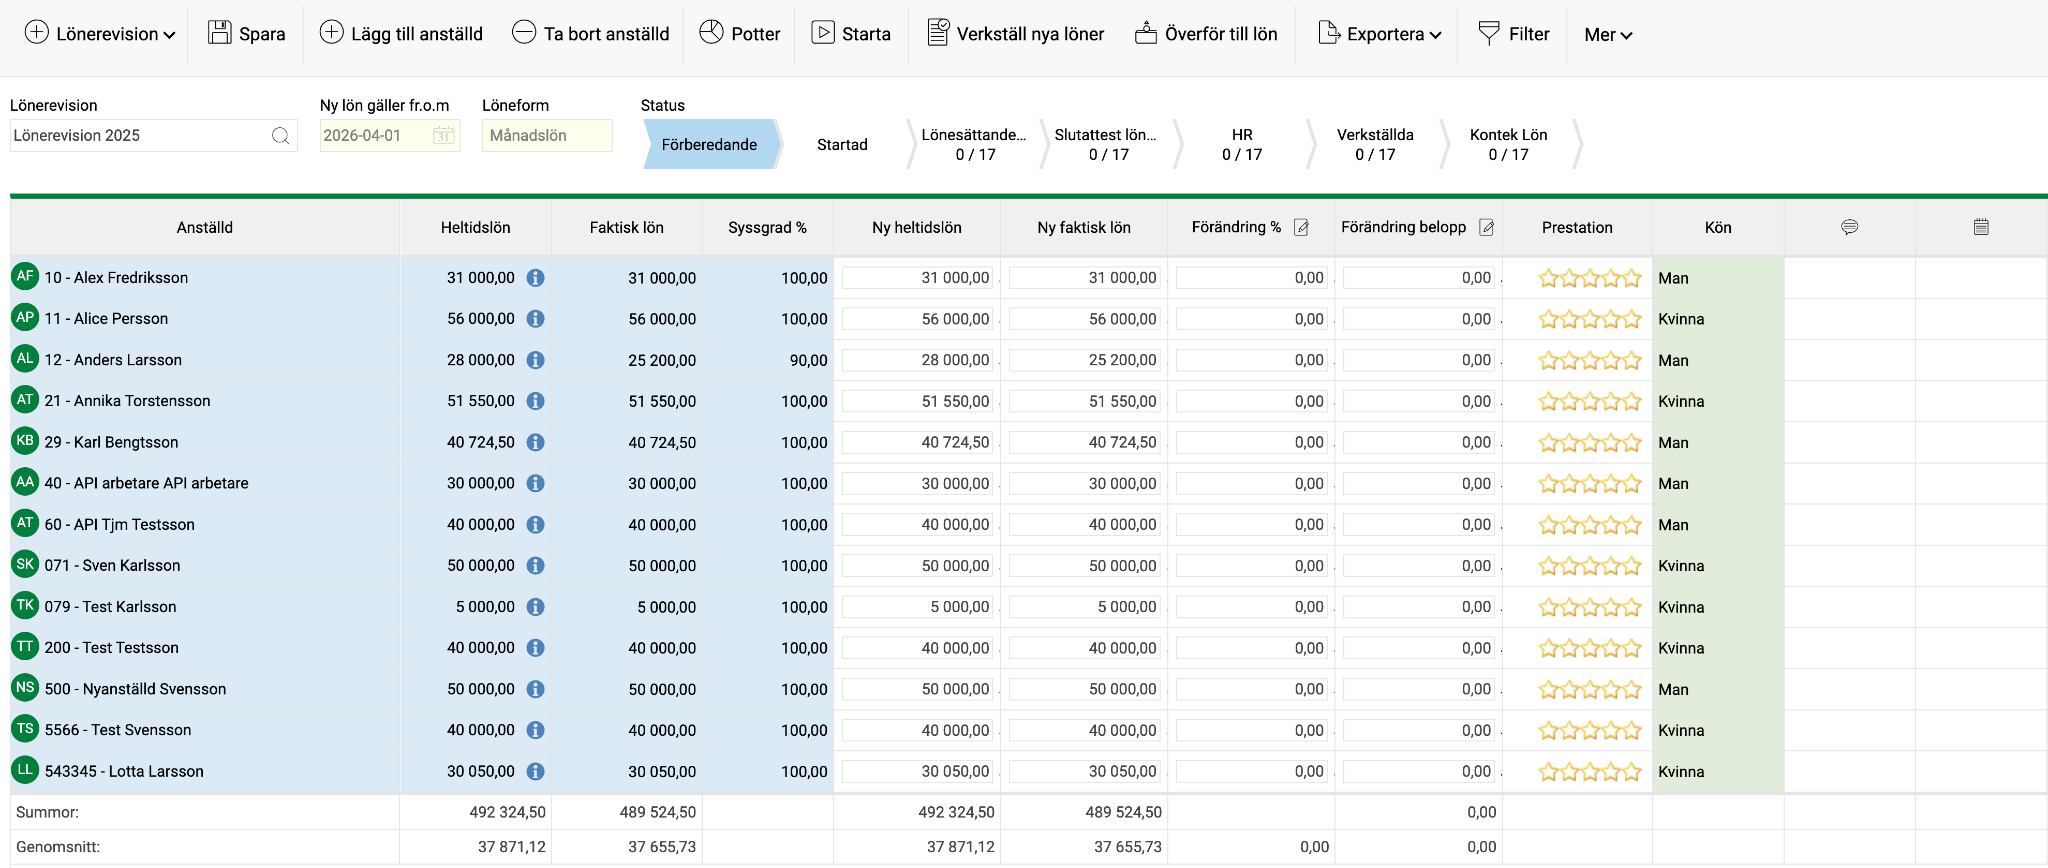This screenshot has width=2048, height=868.
Task: Click Ta bort anställd button
Action: [x=590, y=33]
